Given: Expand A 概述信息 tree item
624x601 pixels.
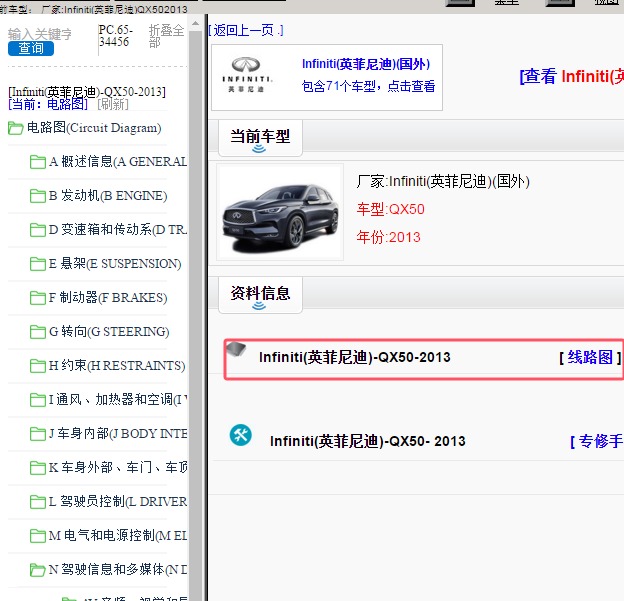Looking at the screenshot, I should pyautogui.click(x=118, y=162).
